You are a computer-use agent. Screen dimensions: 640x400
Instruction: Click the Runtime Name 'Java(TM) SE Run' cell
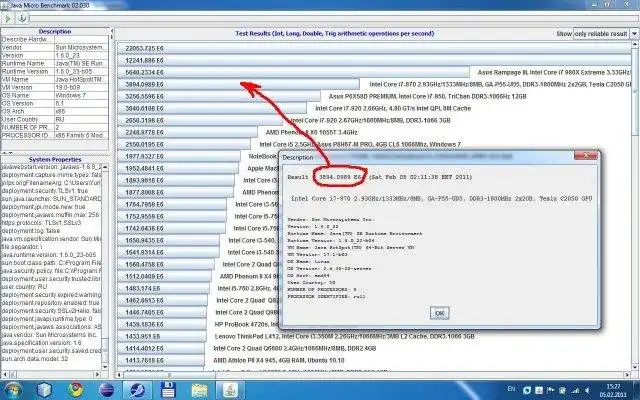tap(81, 63)
